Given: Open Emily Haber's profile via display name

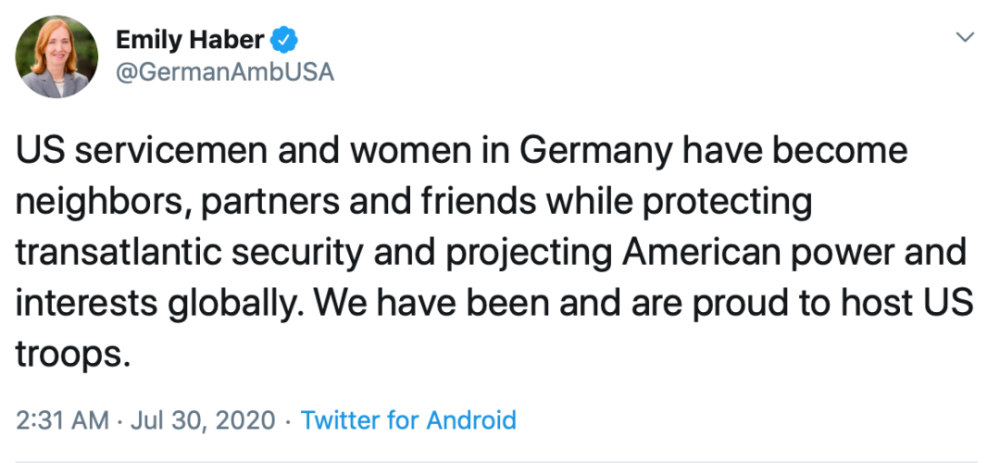Looking at the screenshot, I should tap(190, 40).
